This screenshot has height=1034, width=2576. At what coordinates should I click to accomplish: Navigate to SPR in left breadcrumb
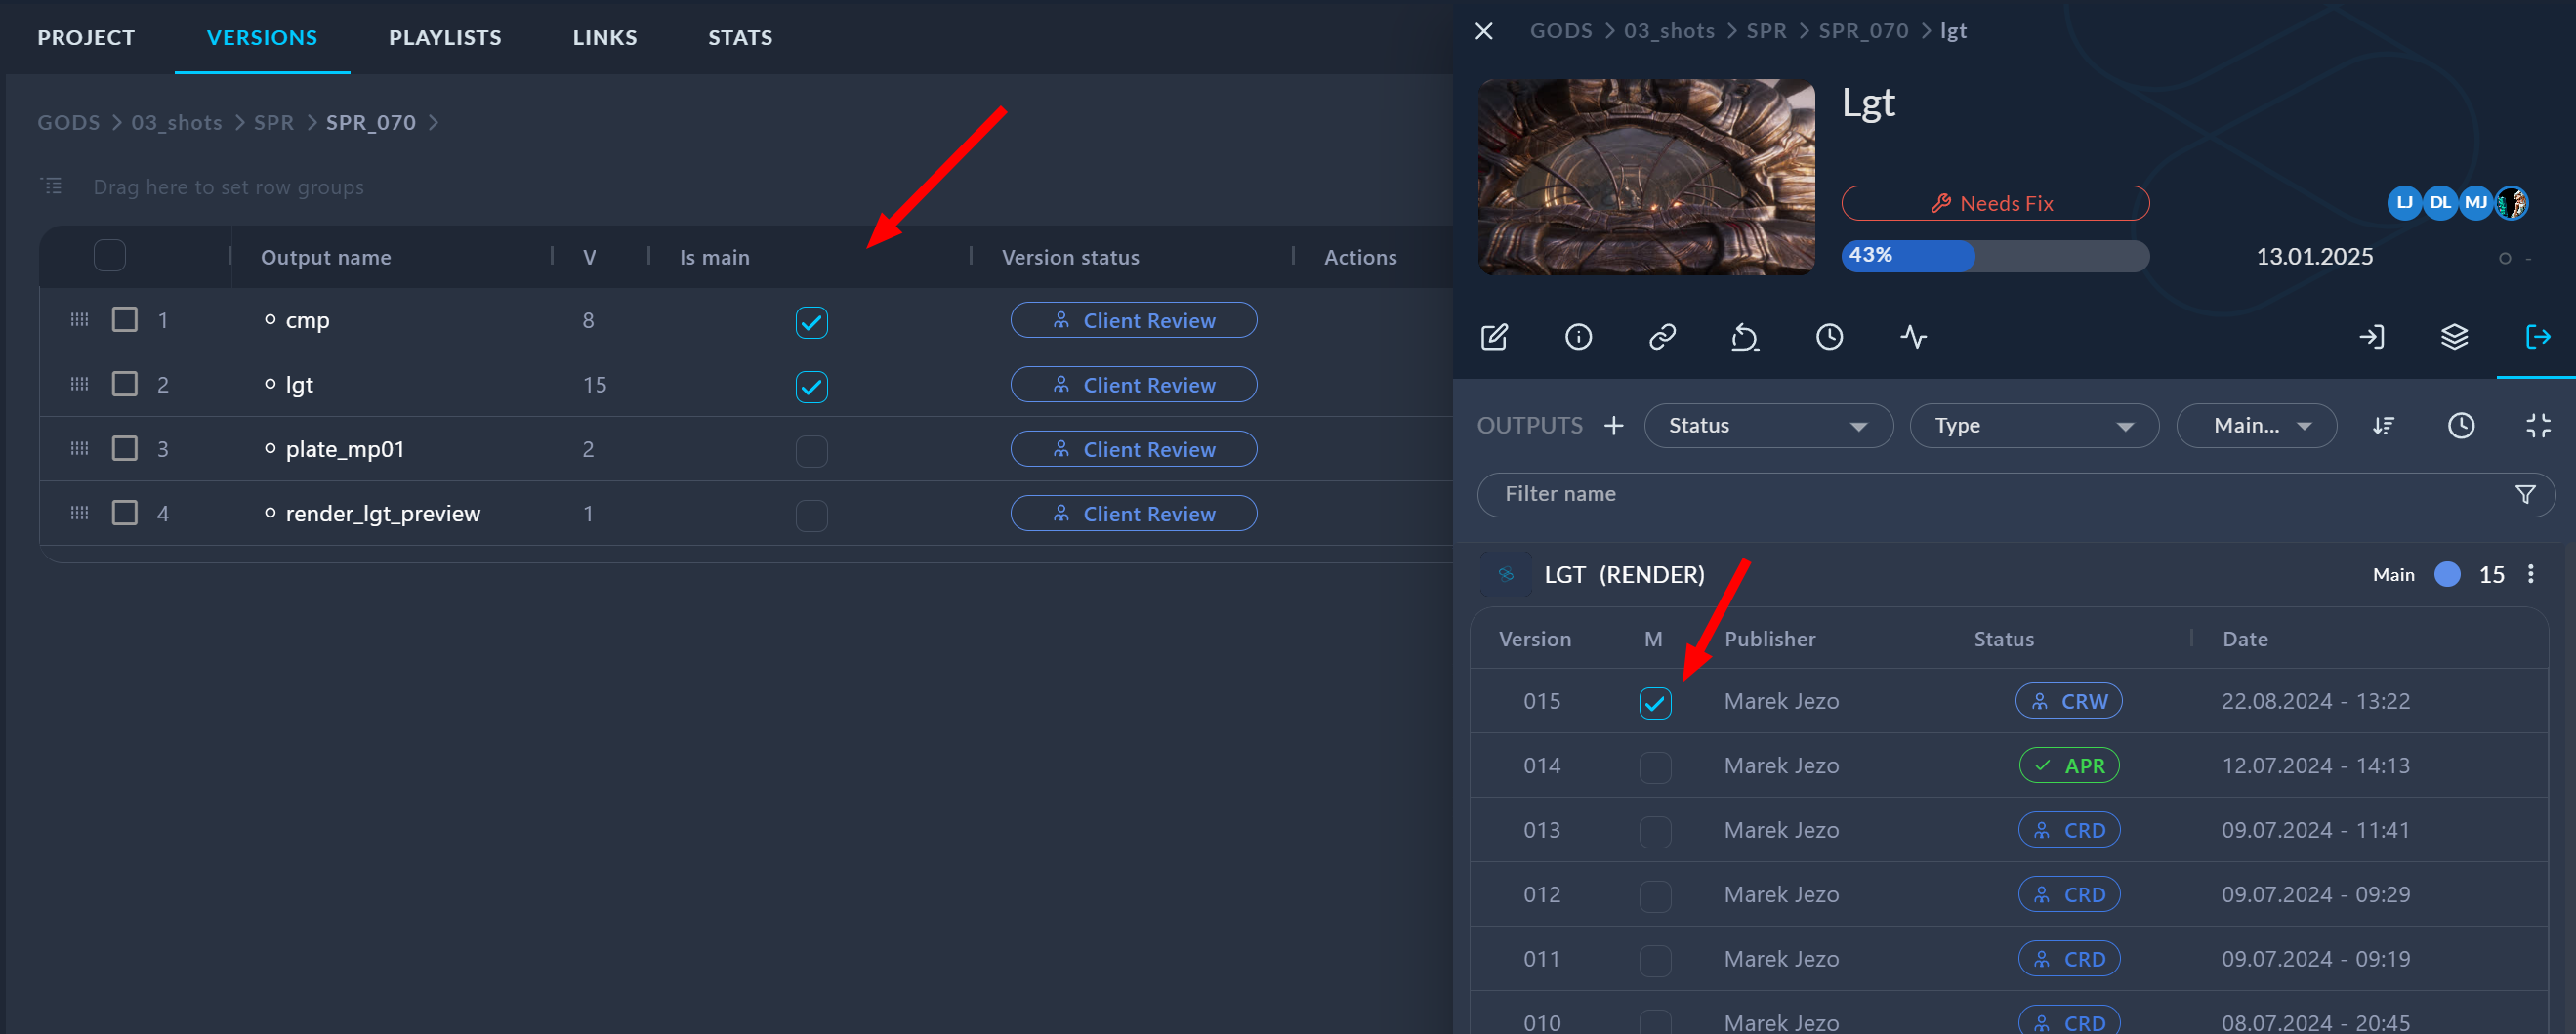point(273,122)
